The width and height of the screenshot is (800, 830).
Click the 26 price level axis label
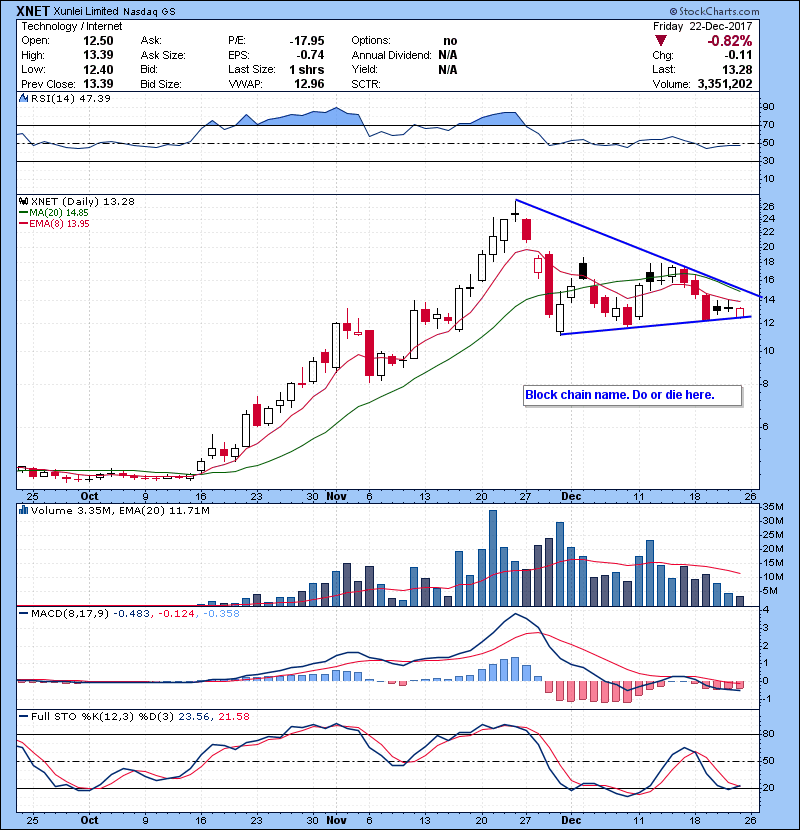[x=768, y=206]
